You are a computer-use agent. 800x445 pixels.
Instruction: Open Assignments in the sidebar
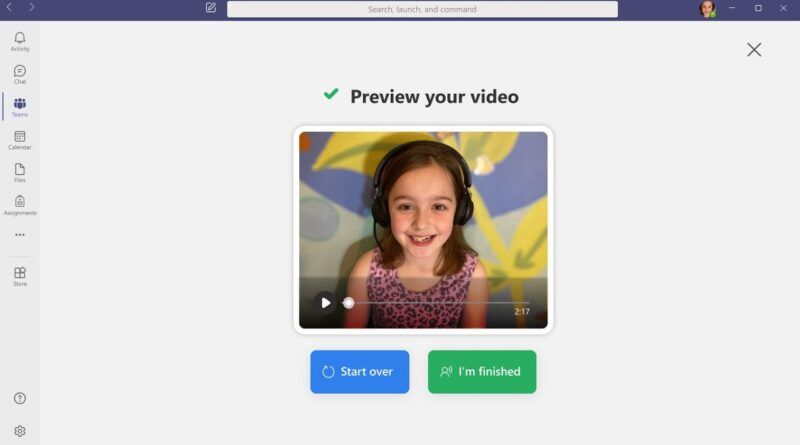pos(20,205)
